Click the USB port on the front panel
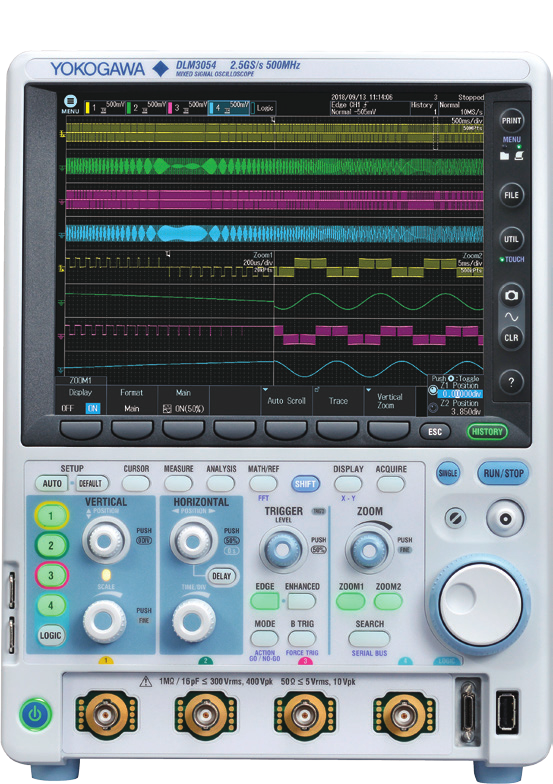The width and height of the screenshot is (553, 784). point(506,712)
